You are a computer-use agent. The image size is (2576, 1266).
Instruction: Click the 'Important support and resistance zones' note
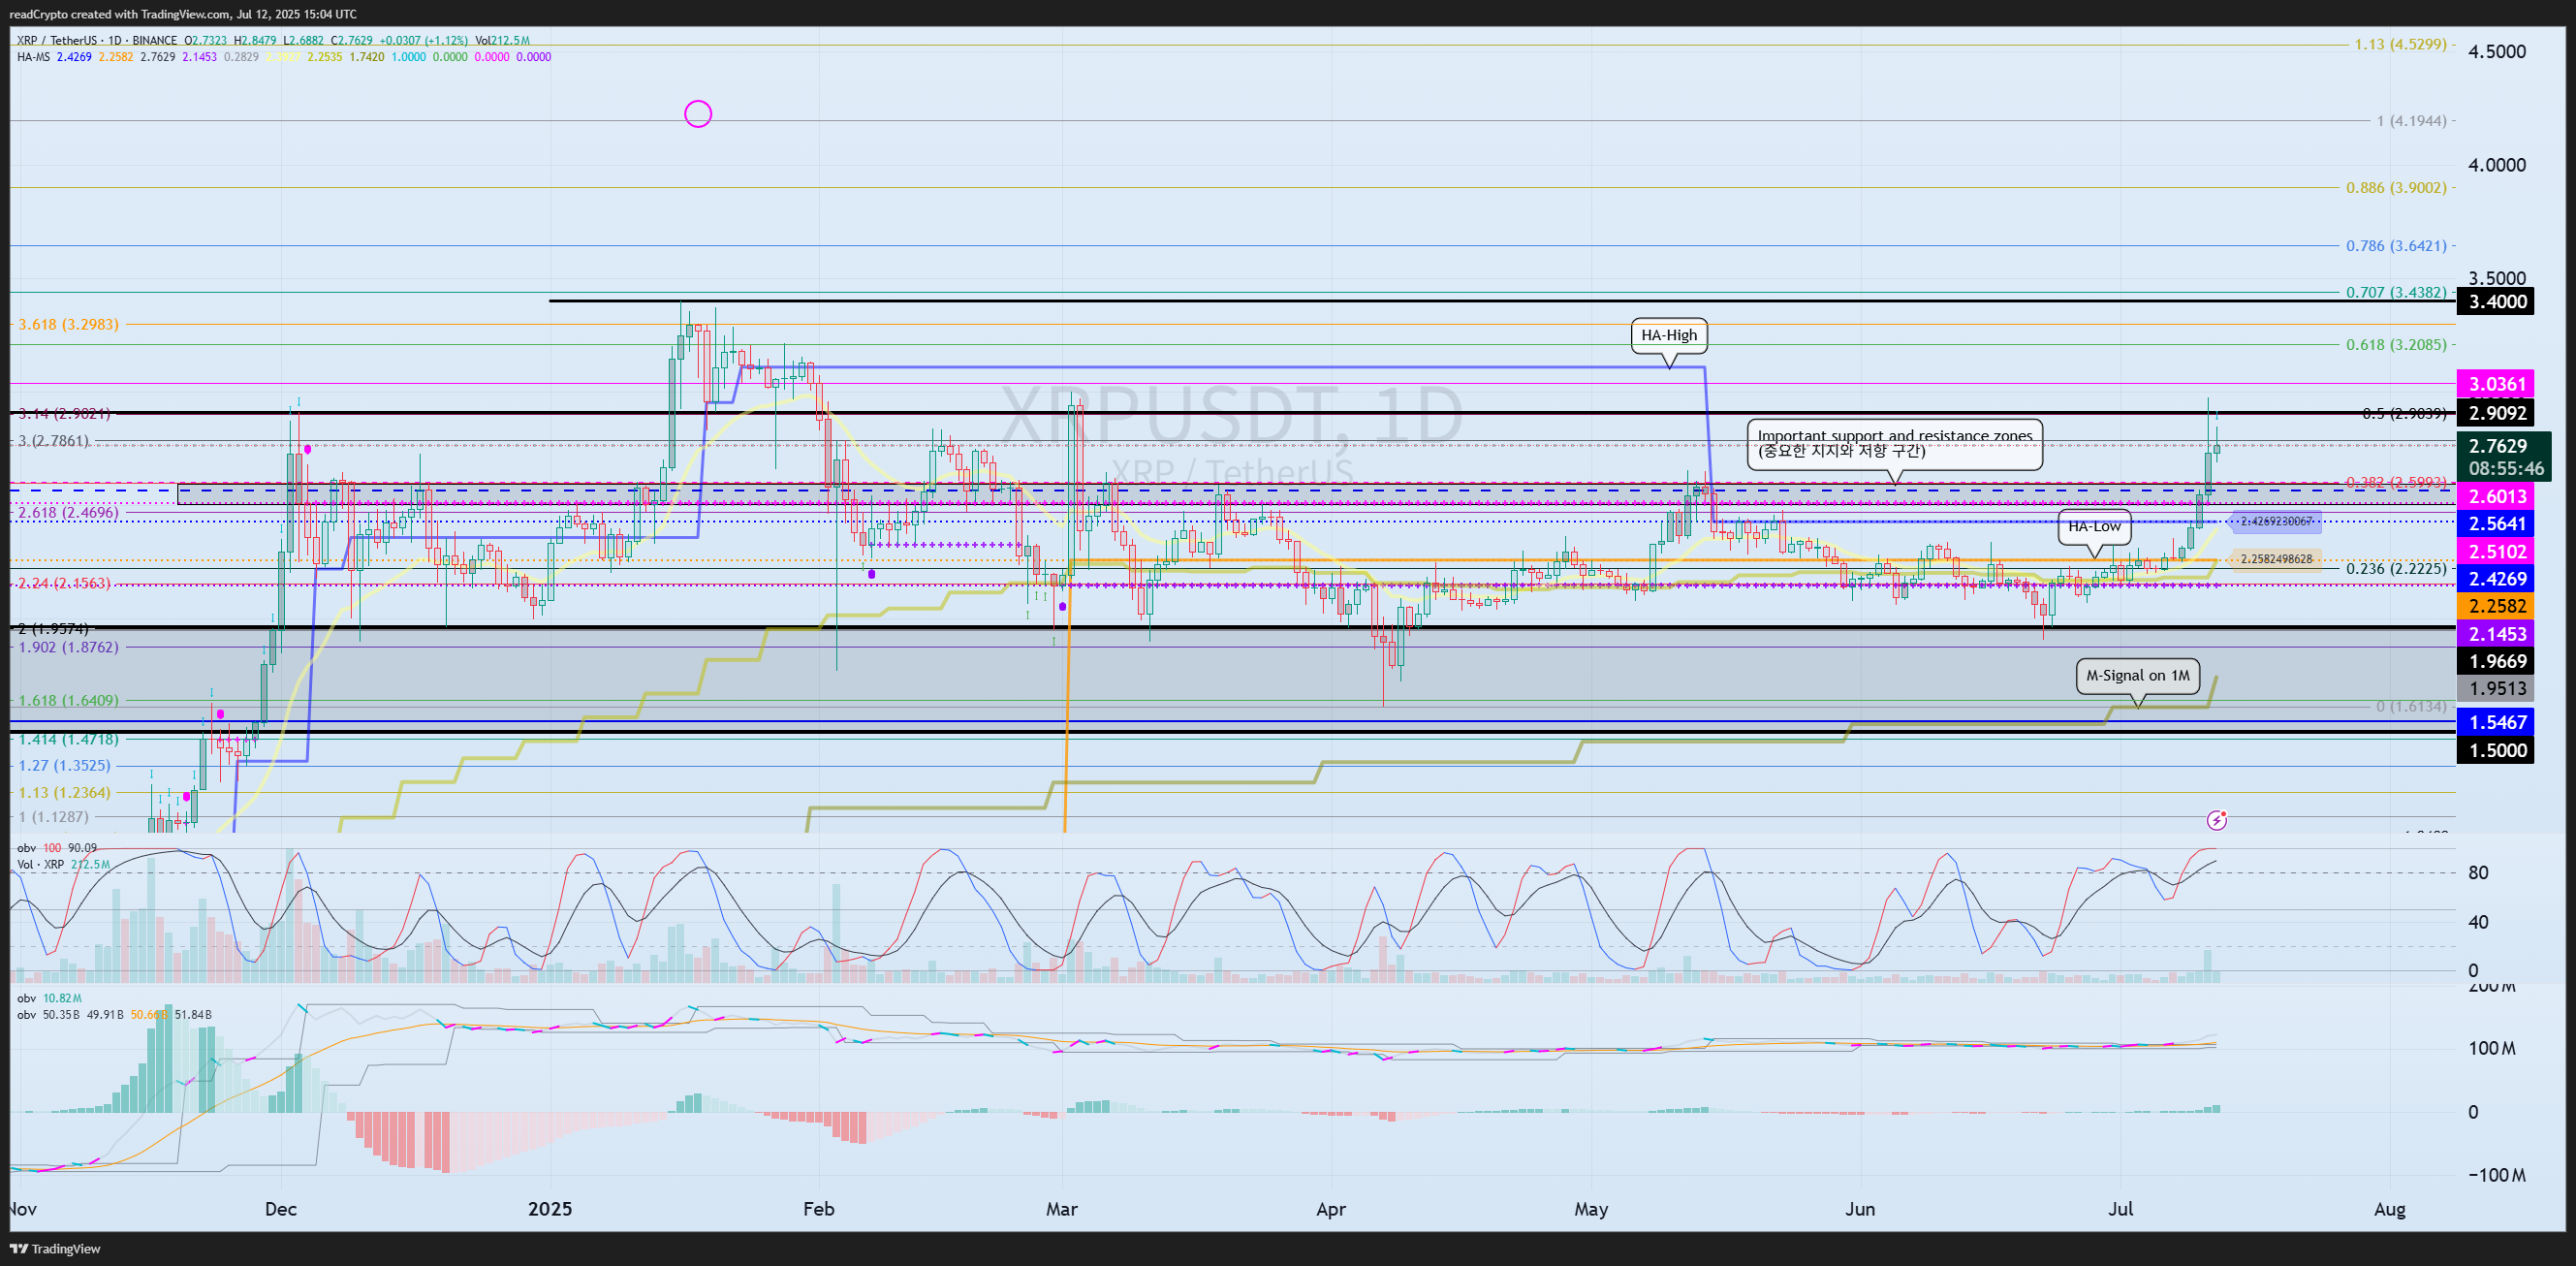point(1895,444)
